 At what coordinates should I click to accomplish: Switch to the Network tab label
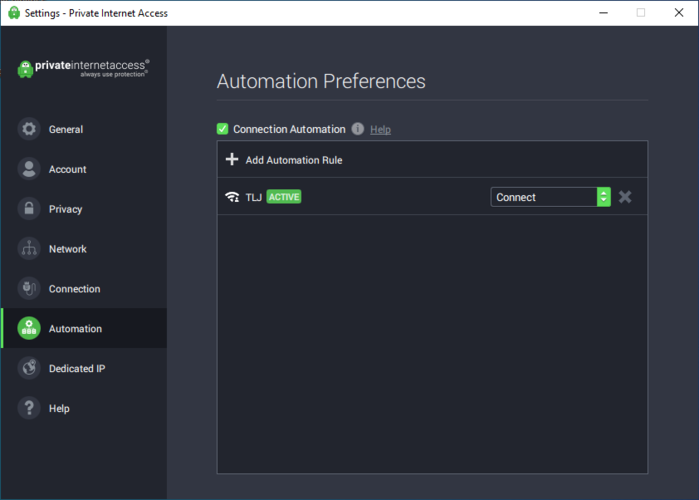coord(68,249)
